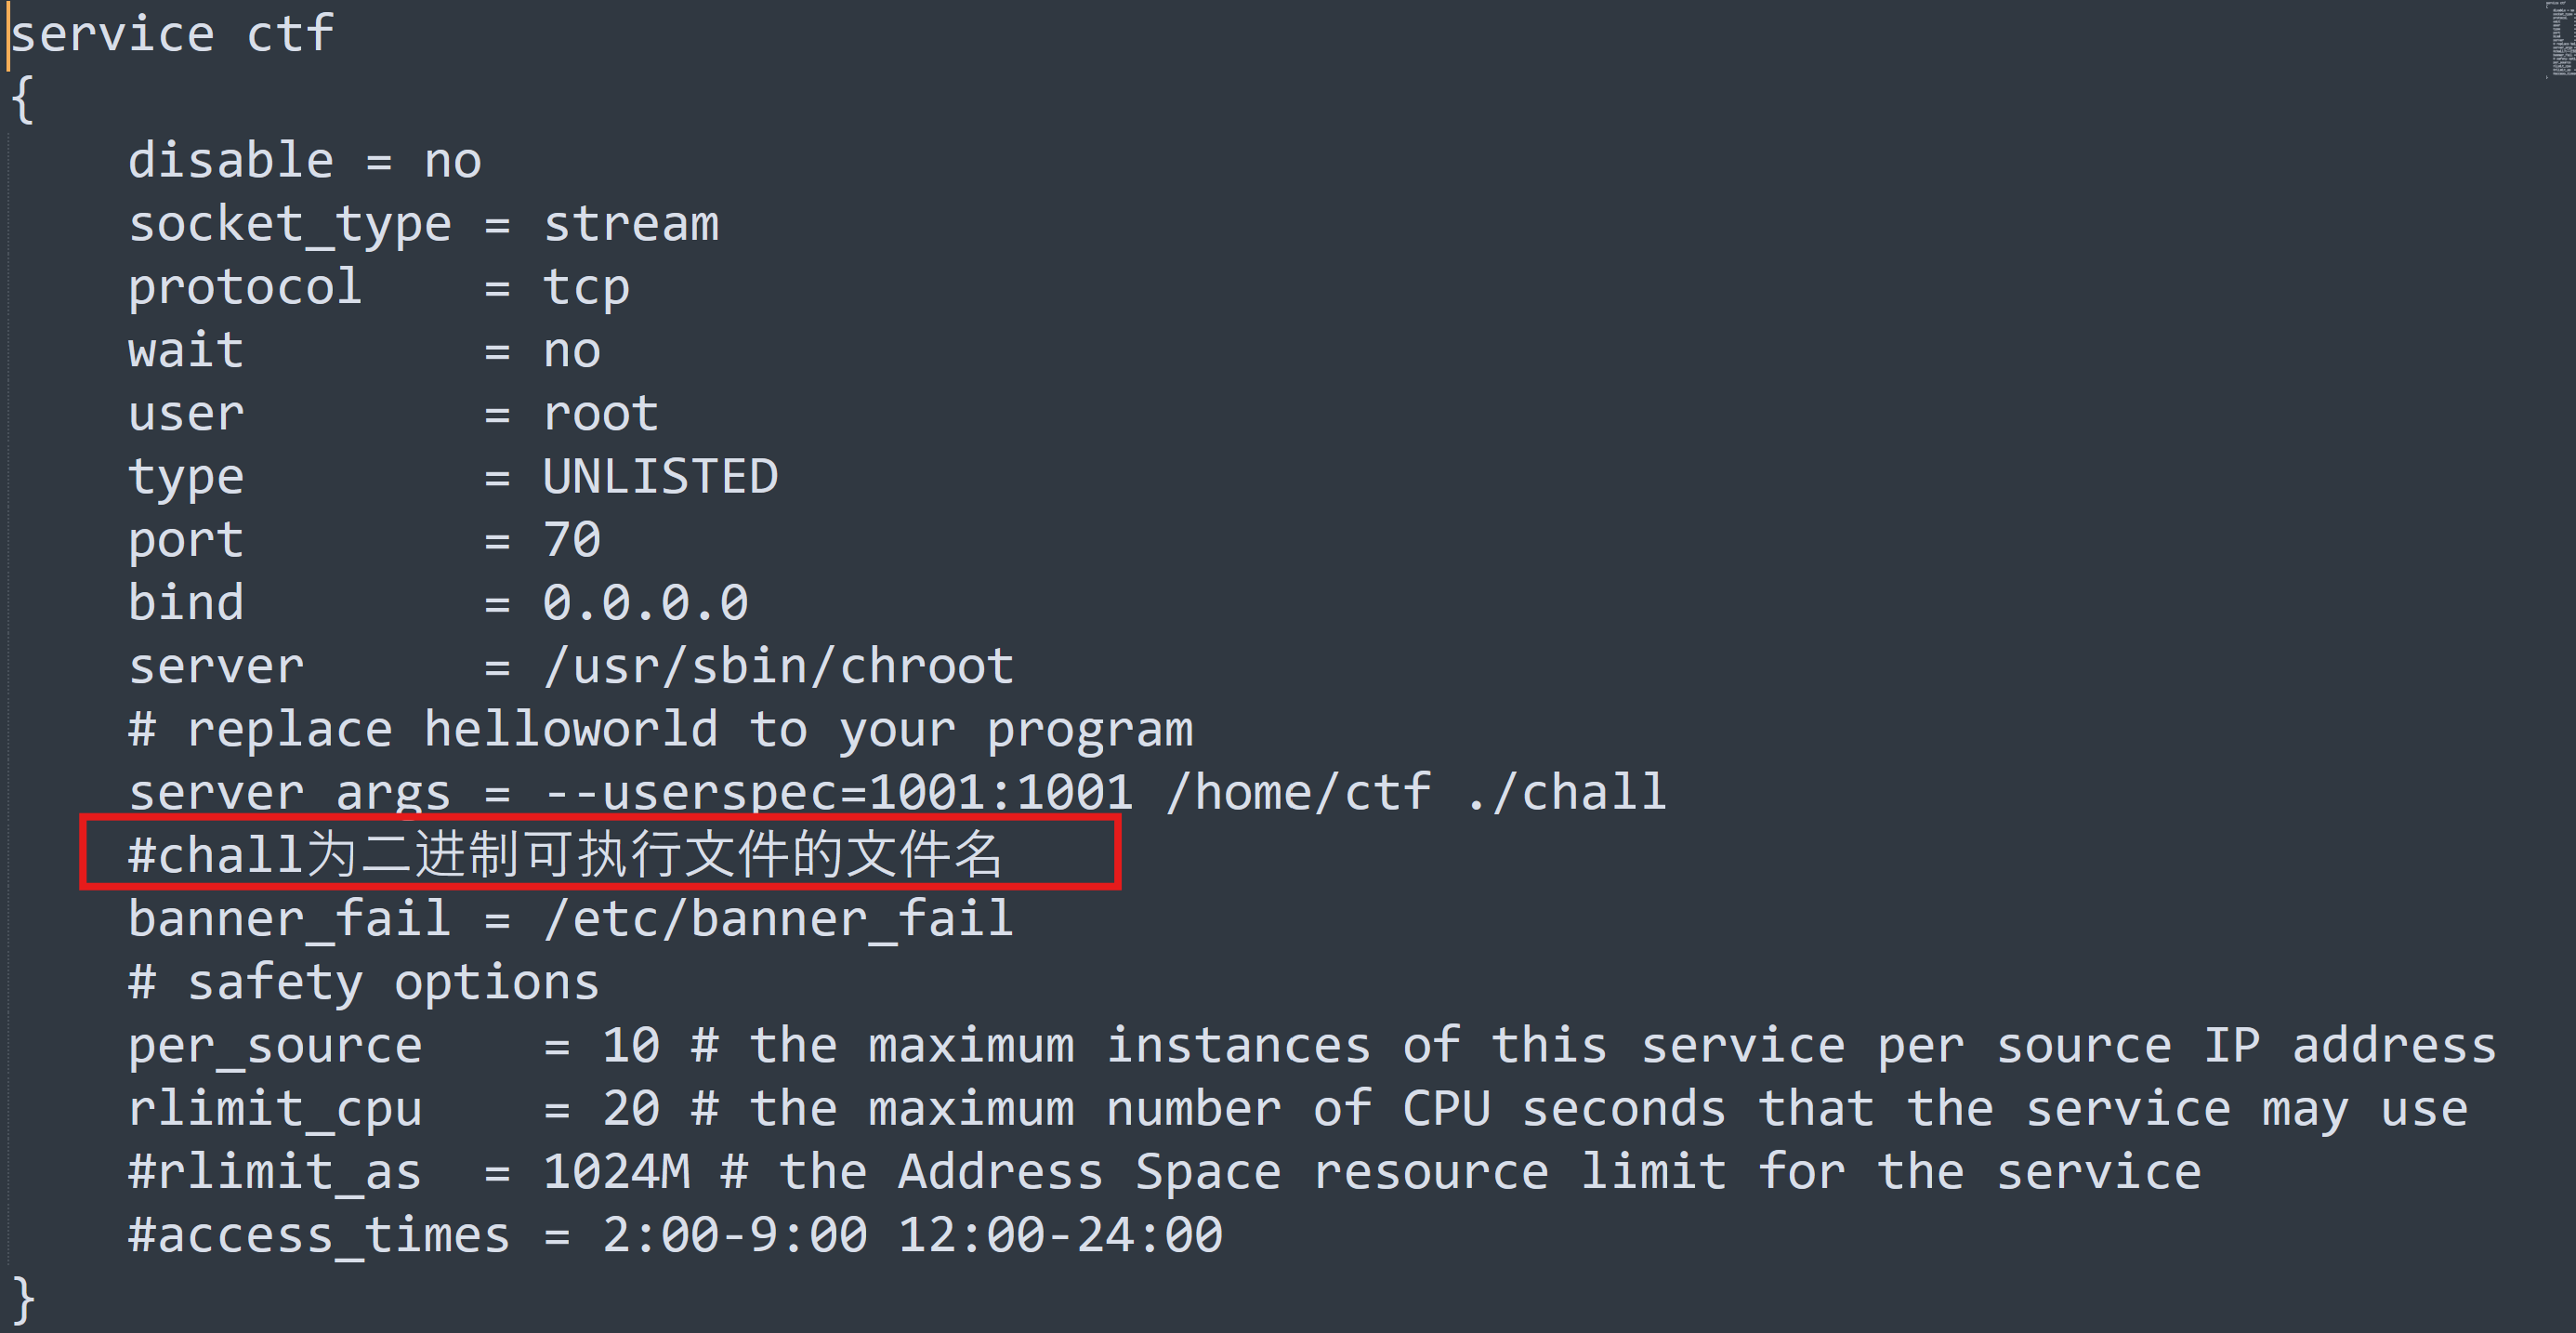2576x1333 pixels.
Task: Click the --userspec=1001:1001 argument
Action: tap(838, 793)
